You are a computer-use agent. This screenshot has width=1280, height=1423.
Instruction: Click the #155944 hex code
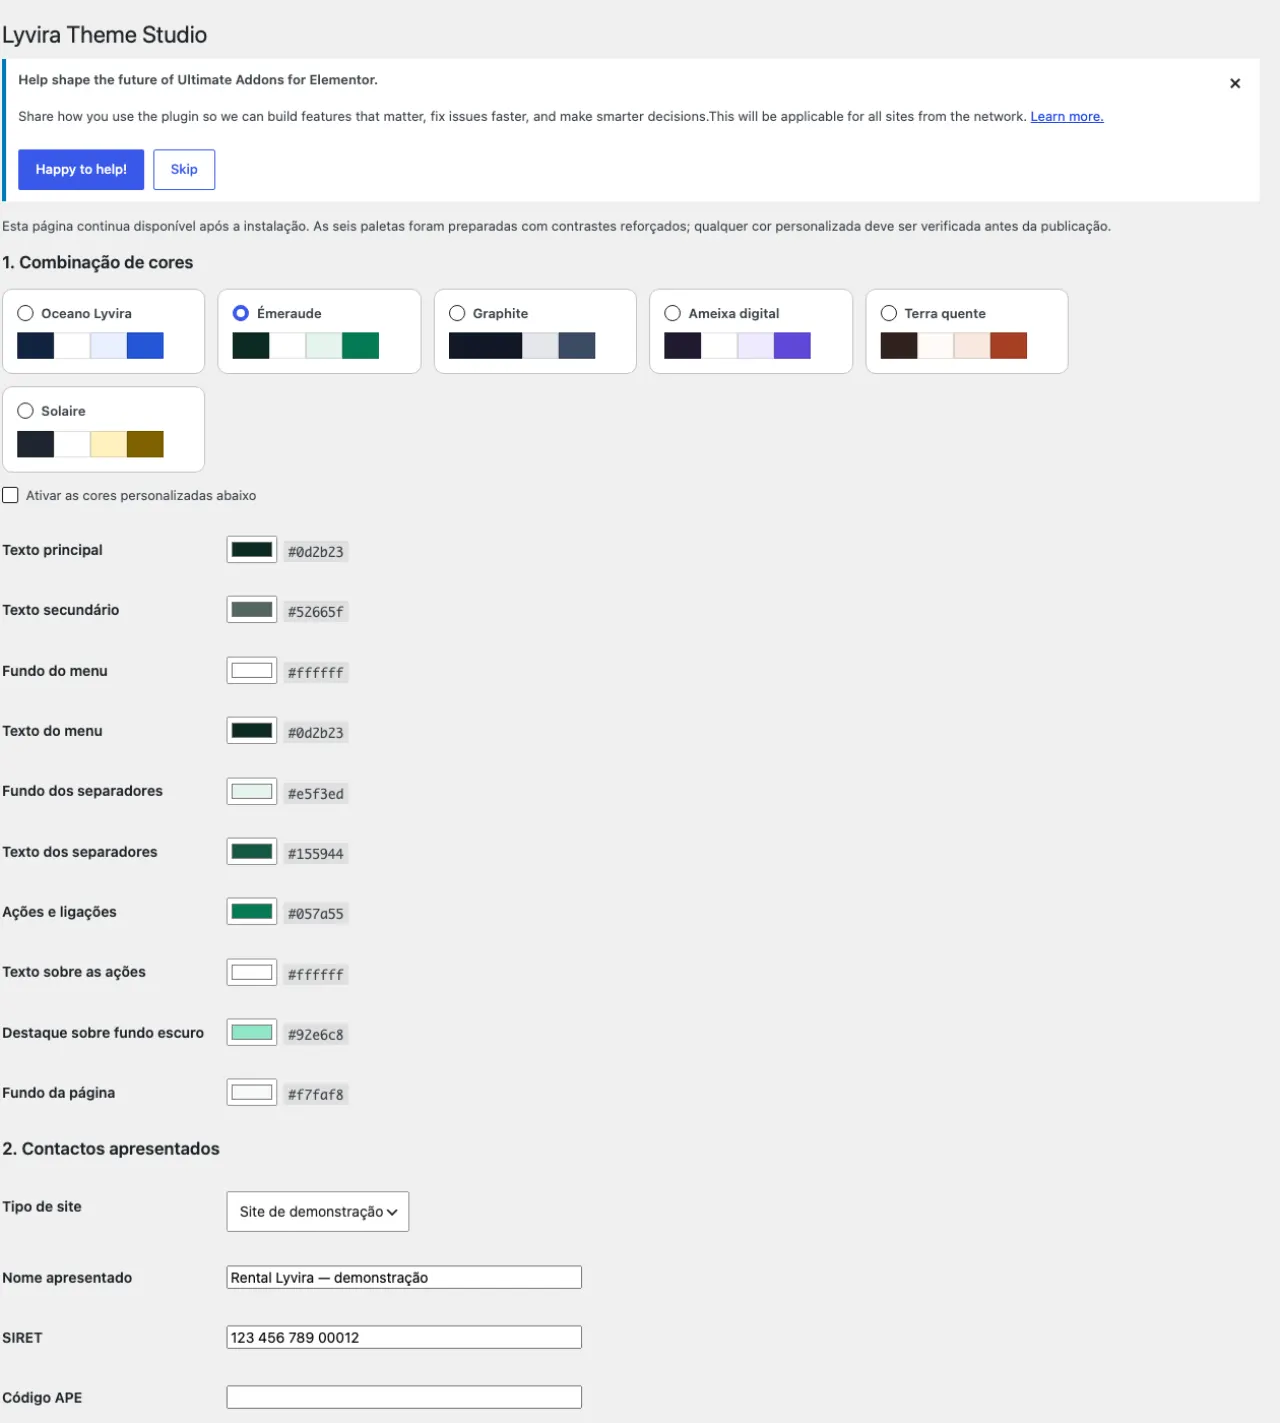click(316, 854)
